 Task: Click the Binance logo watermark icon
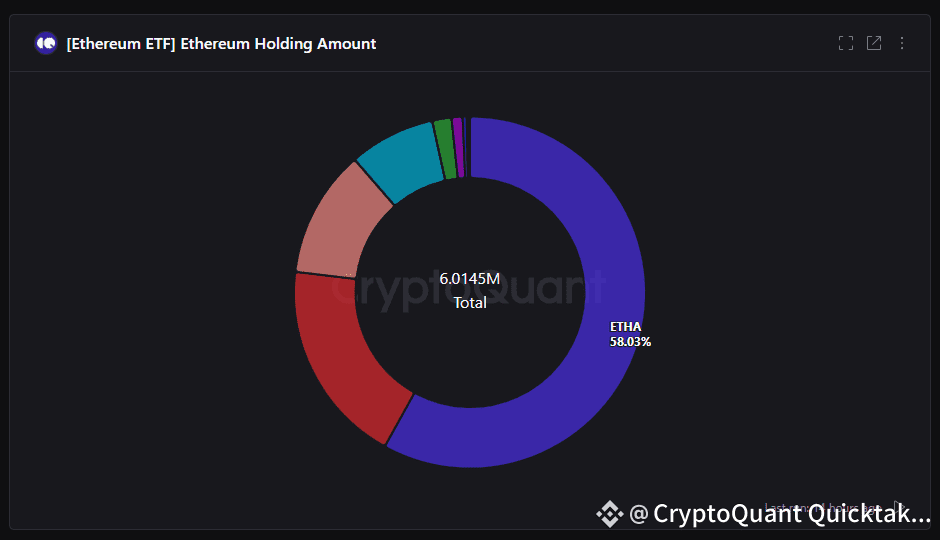tap(609, 514)
